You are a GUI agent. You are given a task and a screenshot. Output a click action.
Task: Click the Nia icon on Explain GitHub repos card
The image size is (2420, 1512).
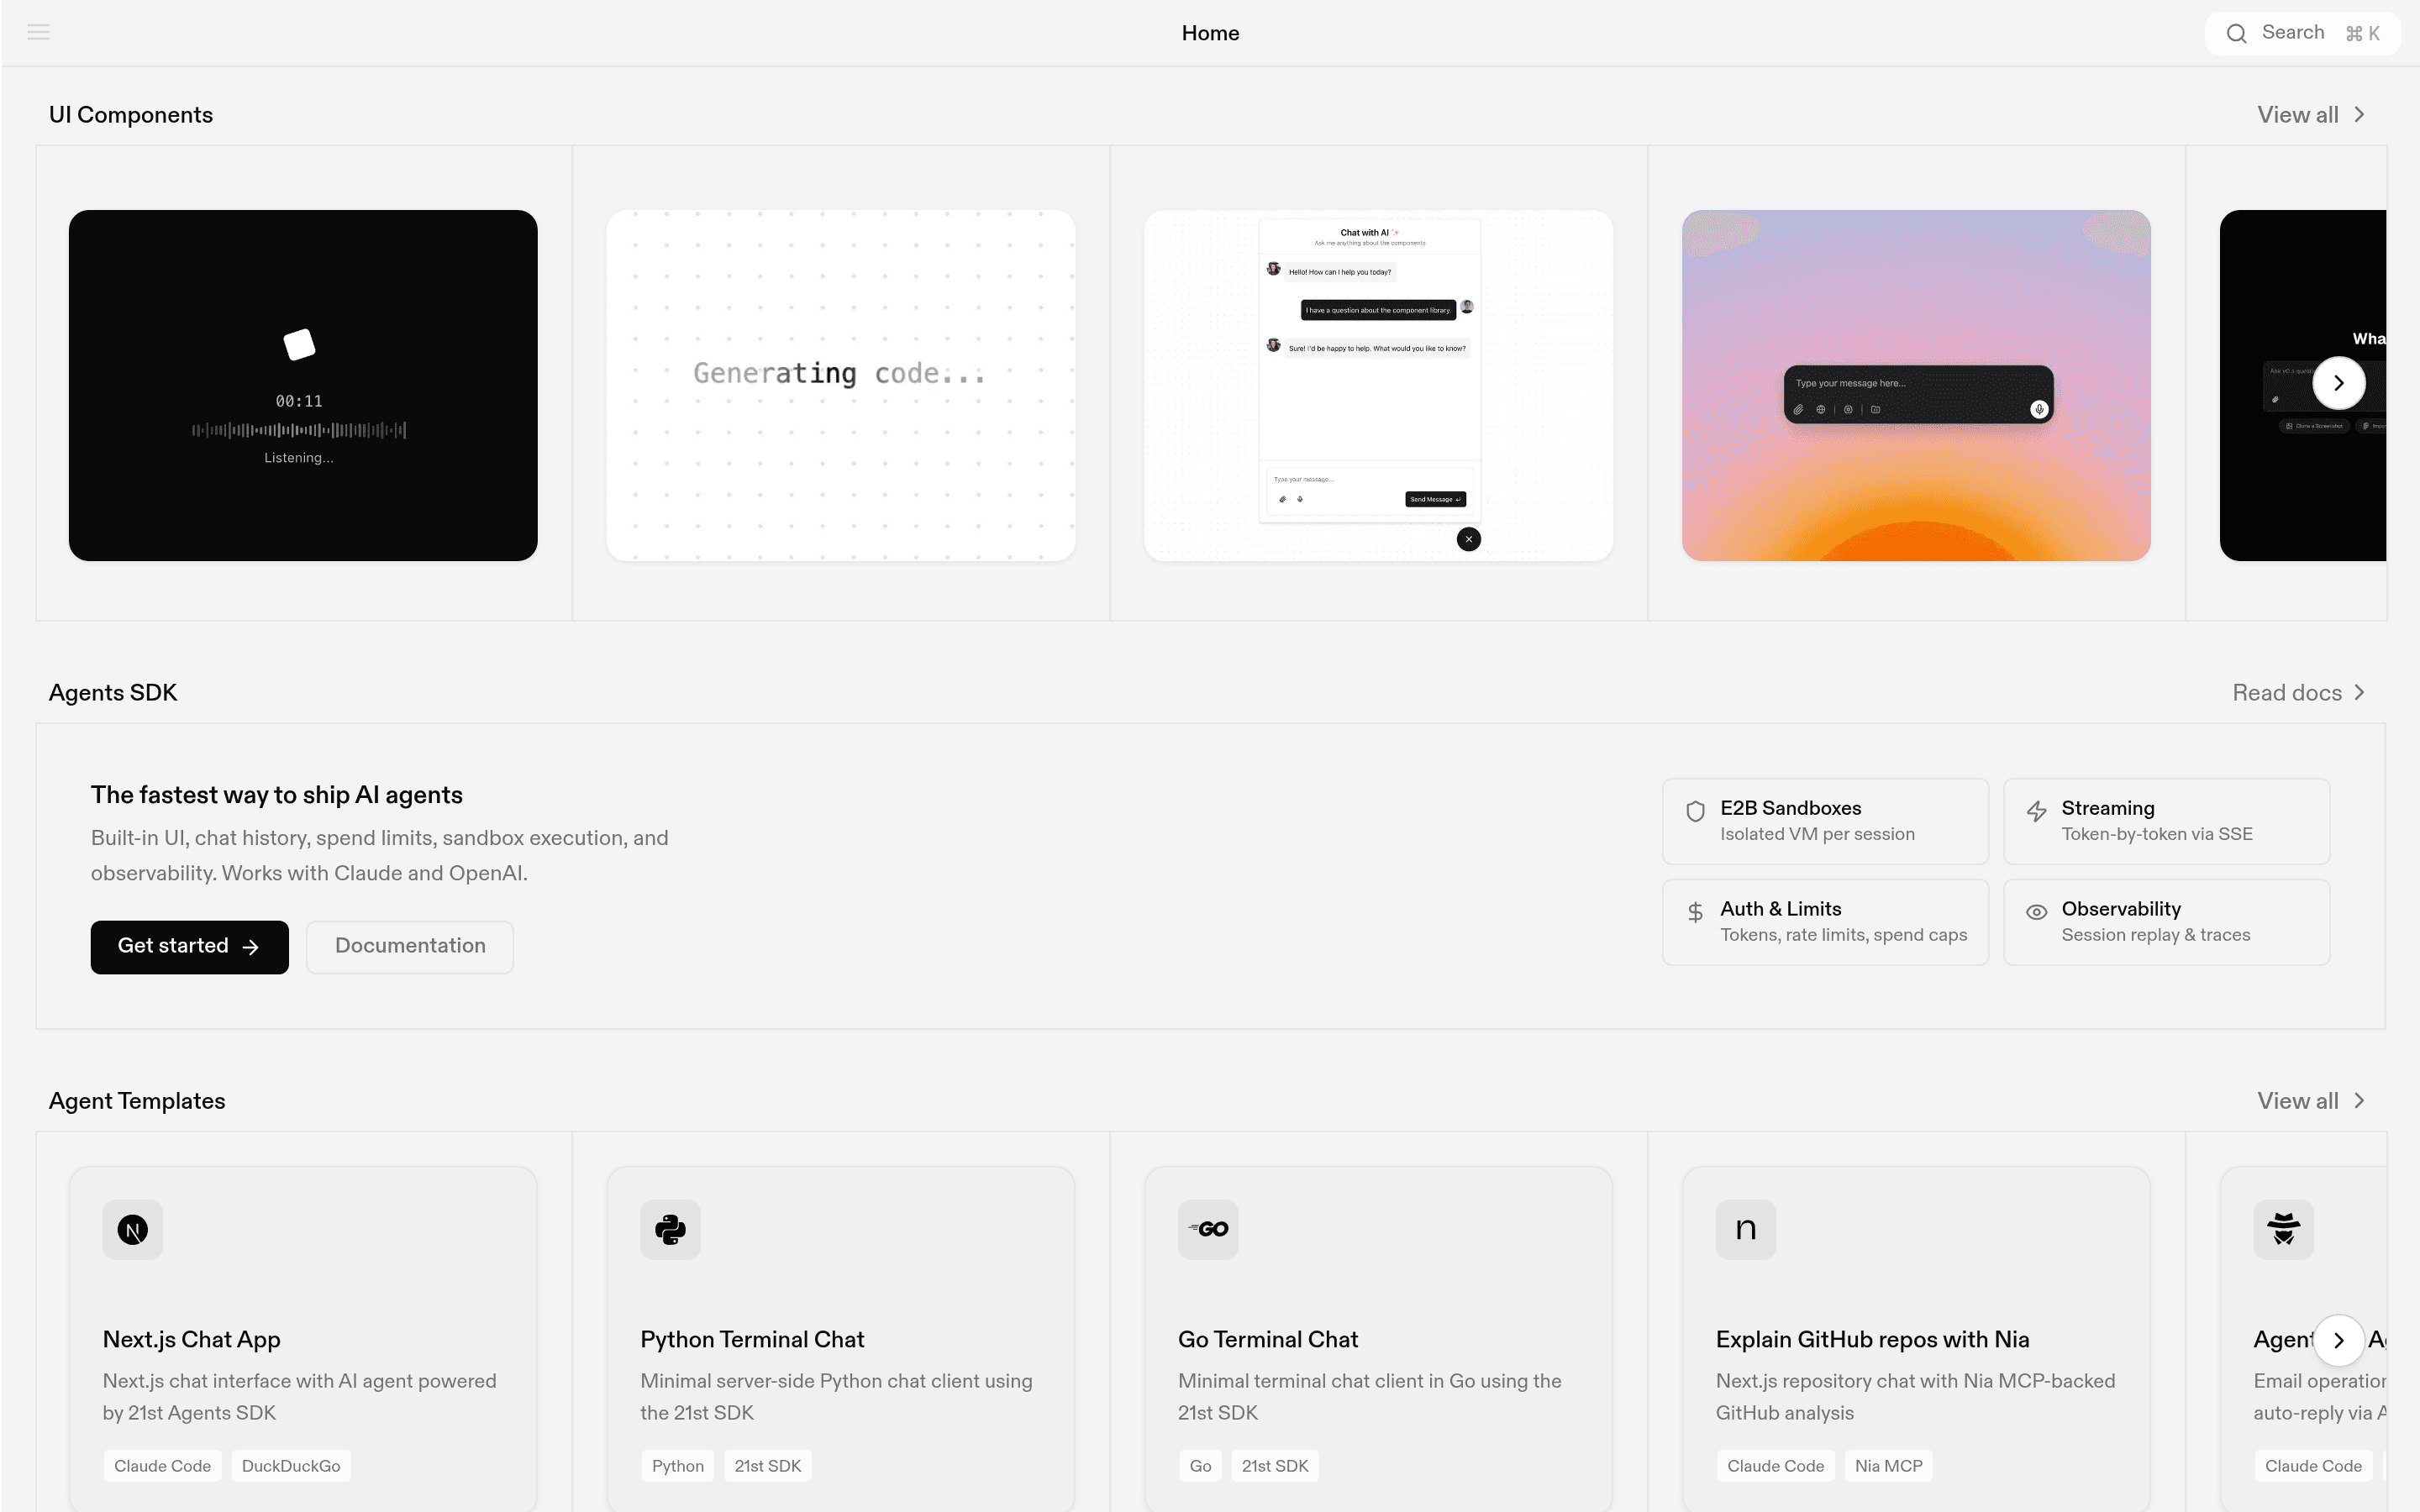(1745, 1229)
